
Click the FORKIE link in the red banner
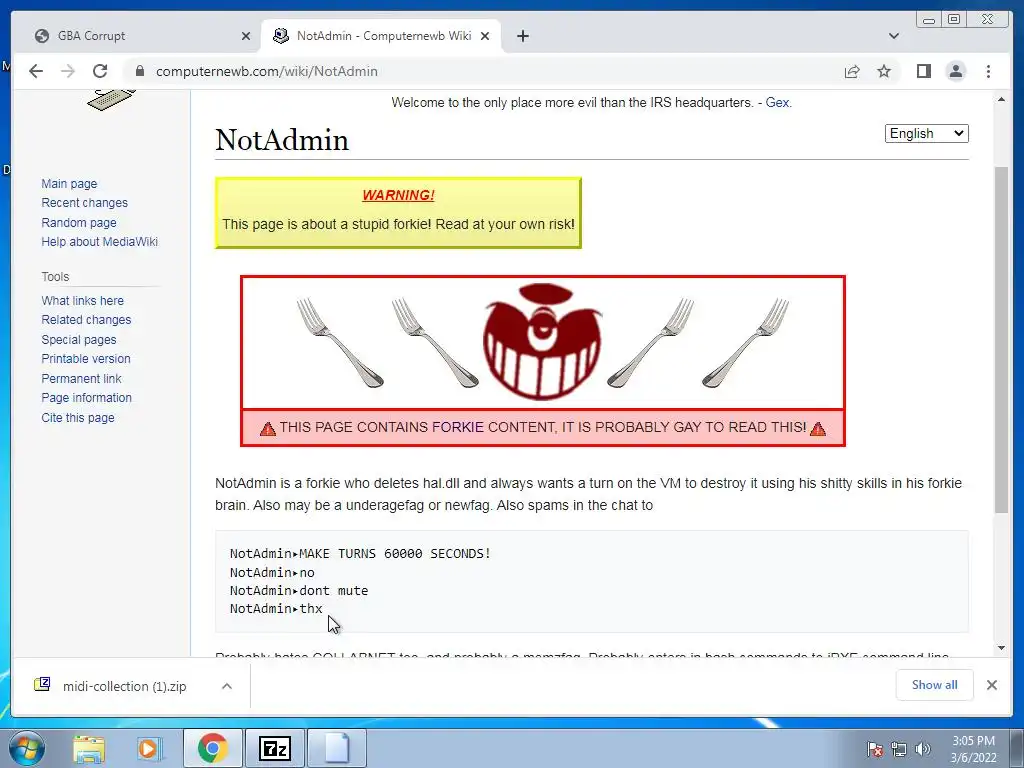pos(458,427)
